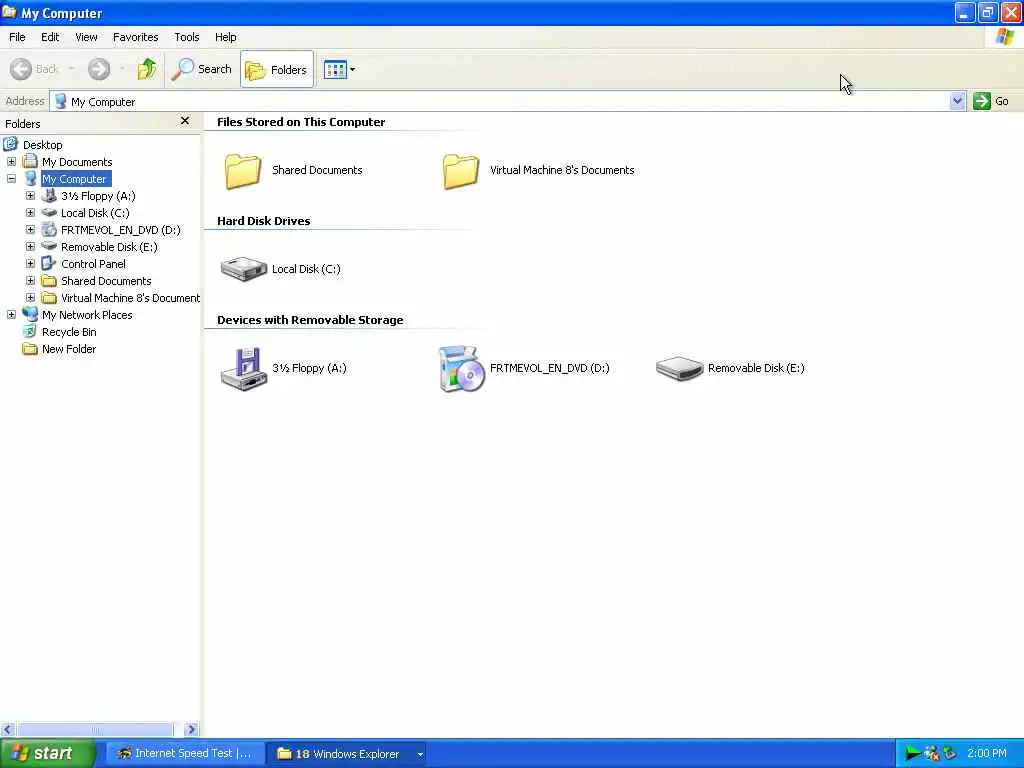Select Desktop in the folder tree
Image resolution: width=1024 pixels, height=768 pixels.
(42, 145)
